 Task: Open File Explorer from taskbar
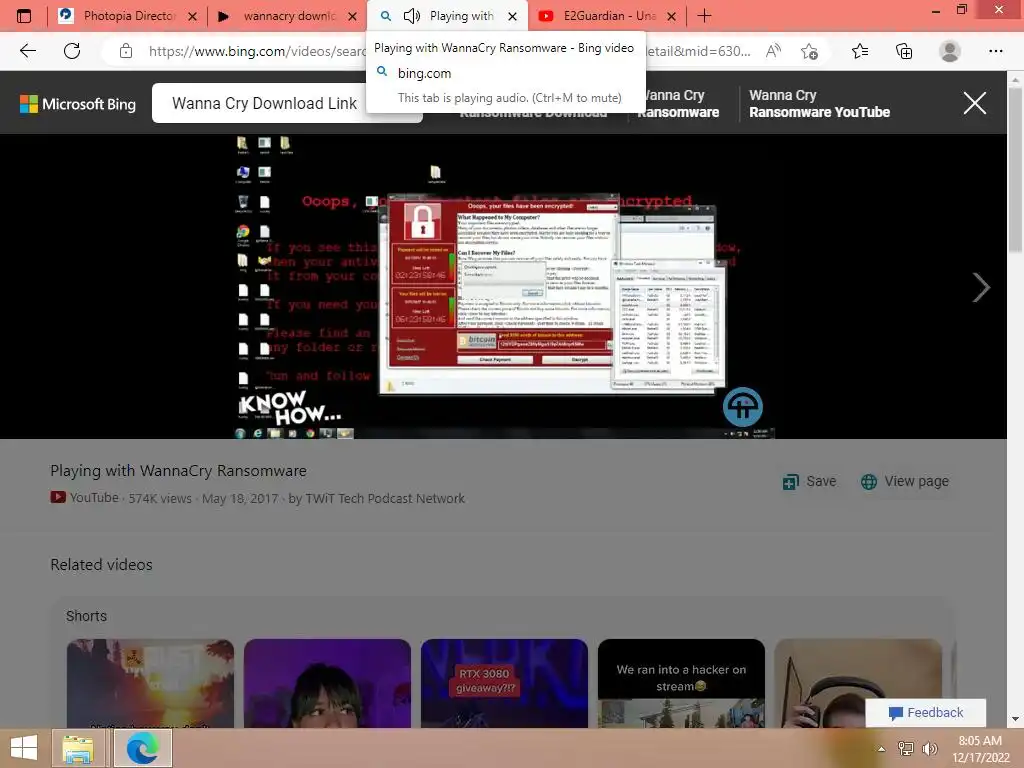pos(78,748)
